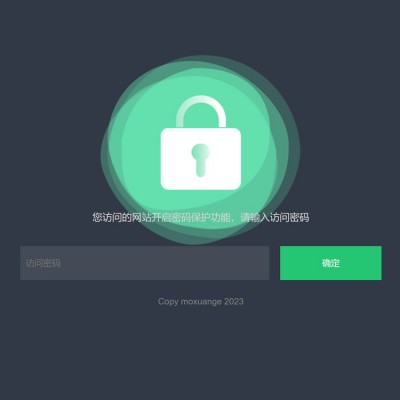The height and width of the screenshot is (400, 400).
Task: Click the 'Copy moxuange 2023' footer text
Action: point(201,302)
